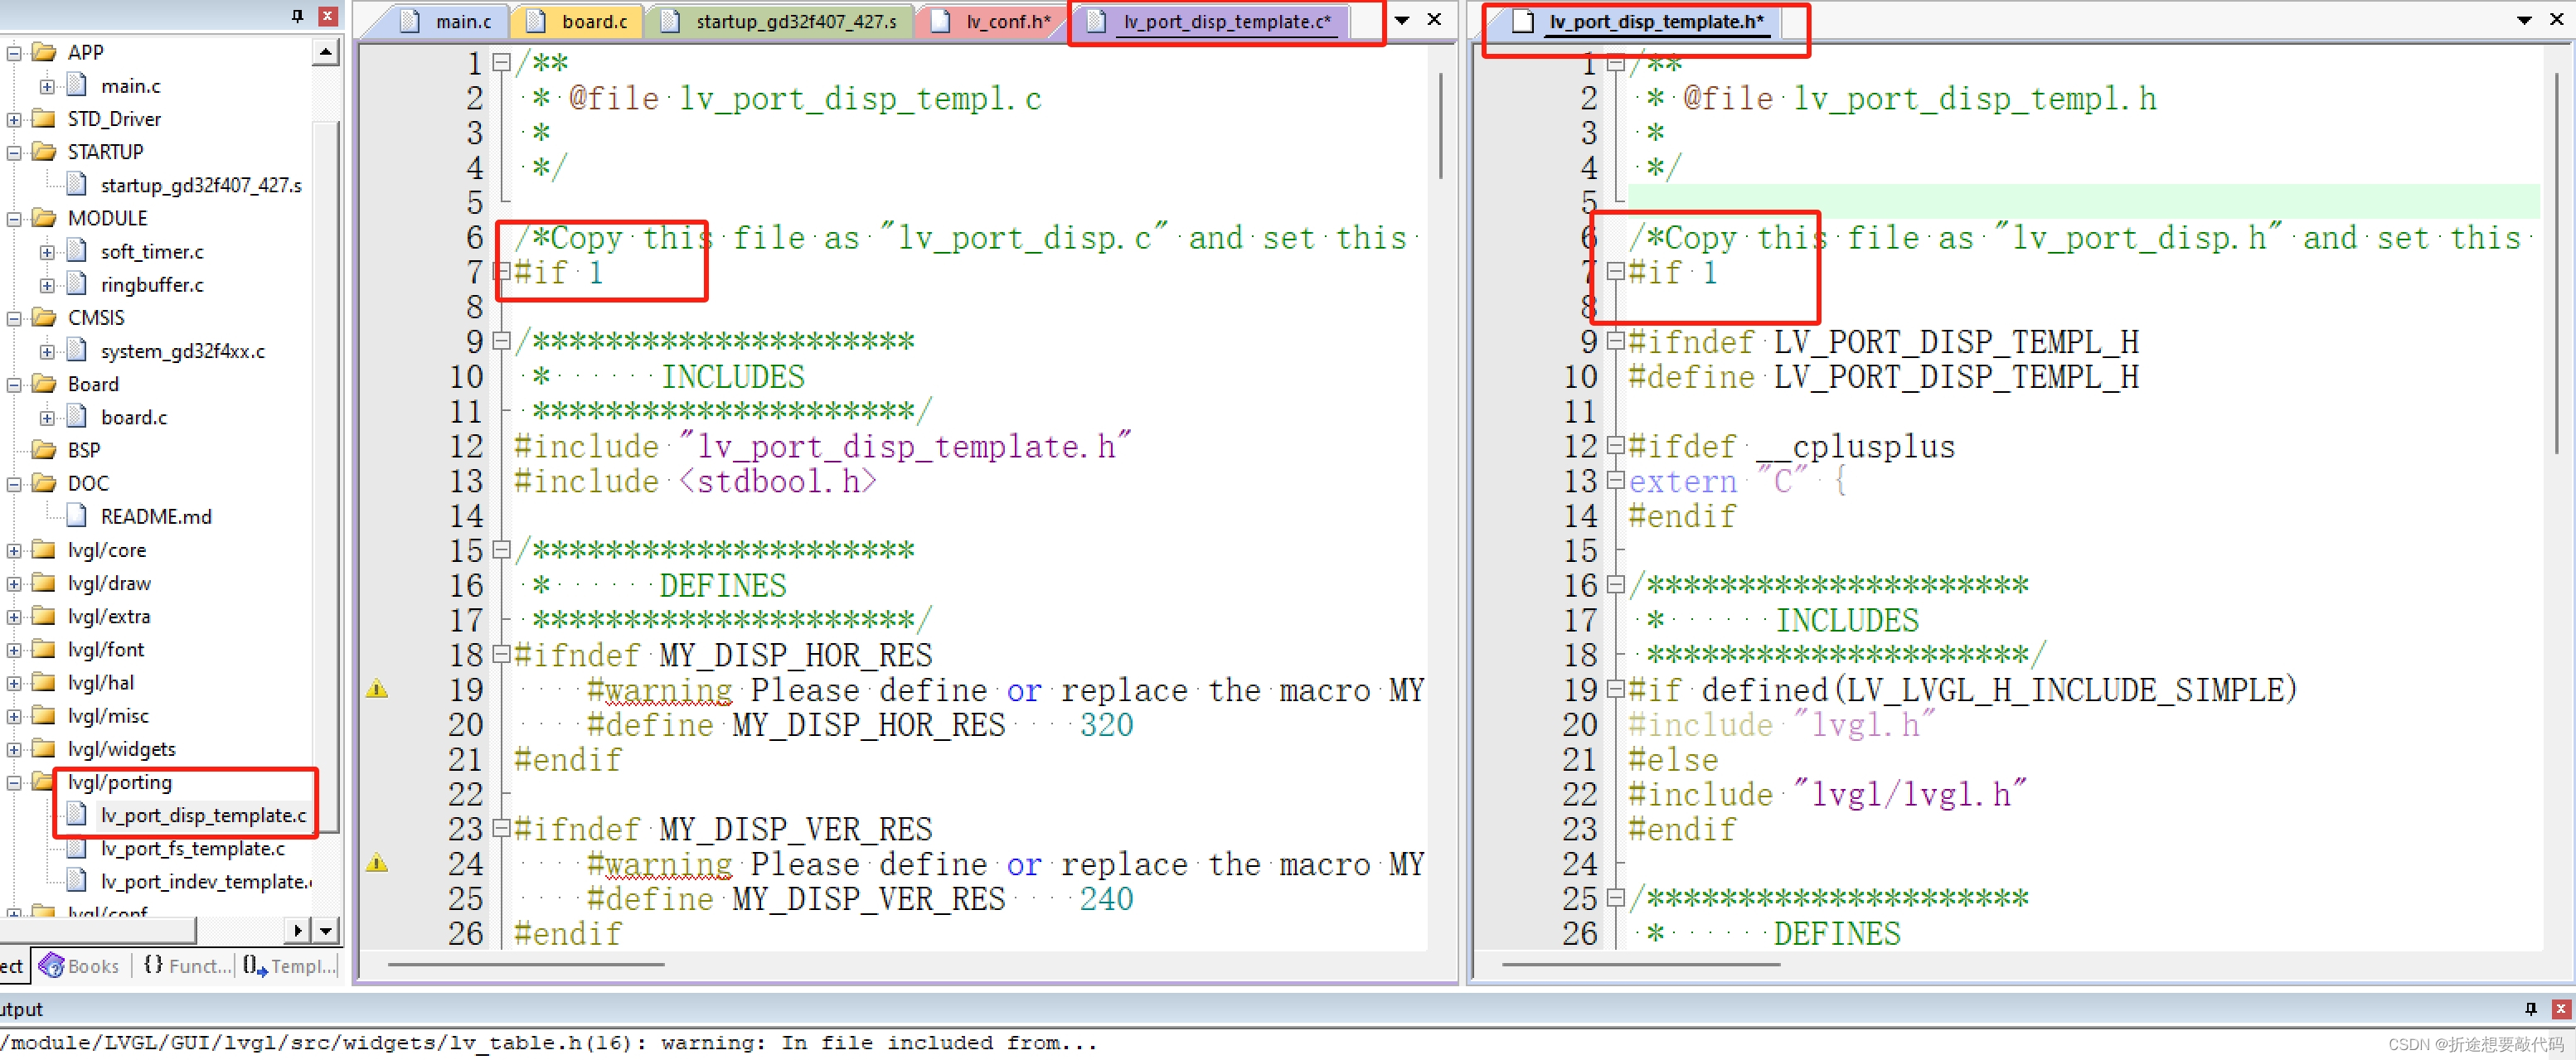This screenshot has height=1060, width=2576.
Task: Open the Templates tab icon
Action: coord(255,966)
